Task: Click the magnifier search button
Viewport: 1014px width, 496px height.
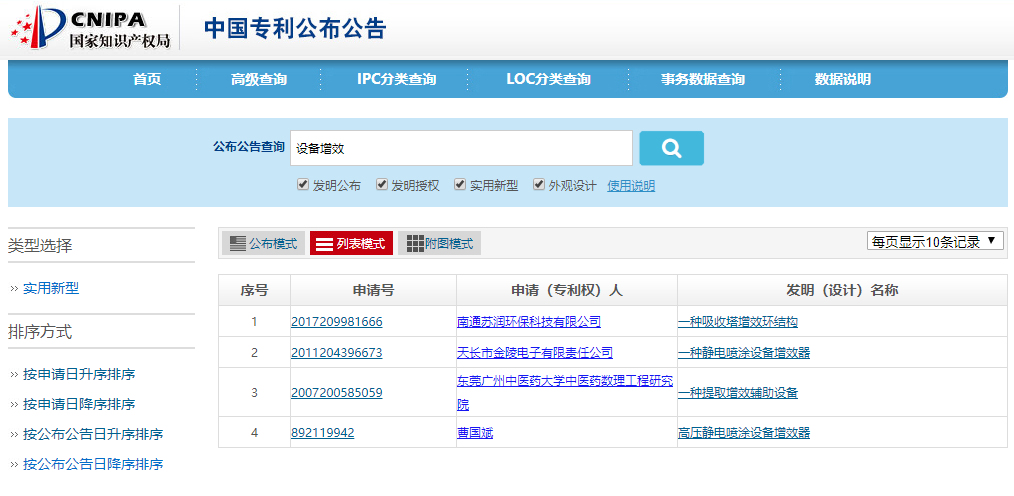Action: pyautogui.click(x=671, y=148)
